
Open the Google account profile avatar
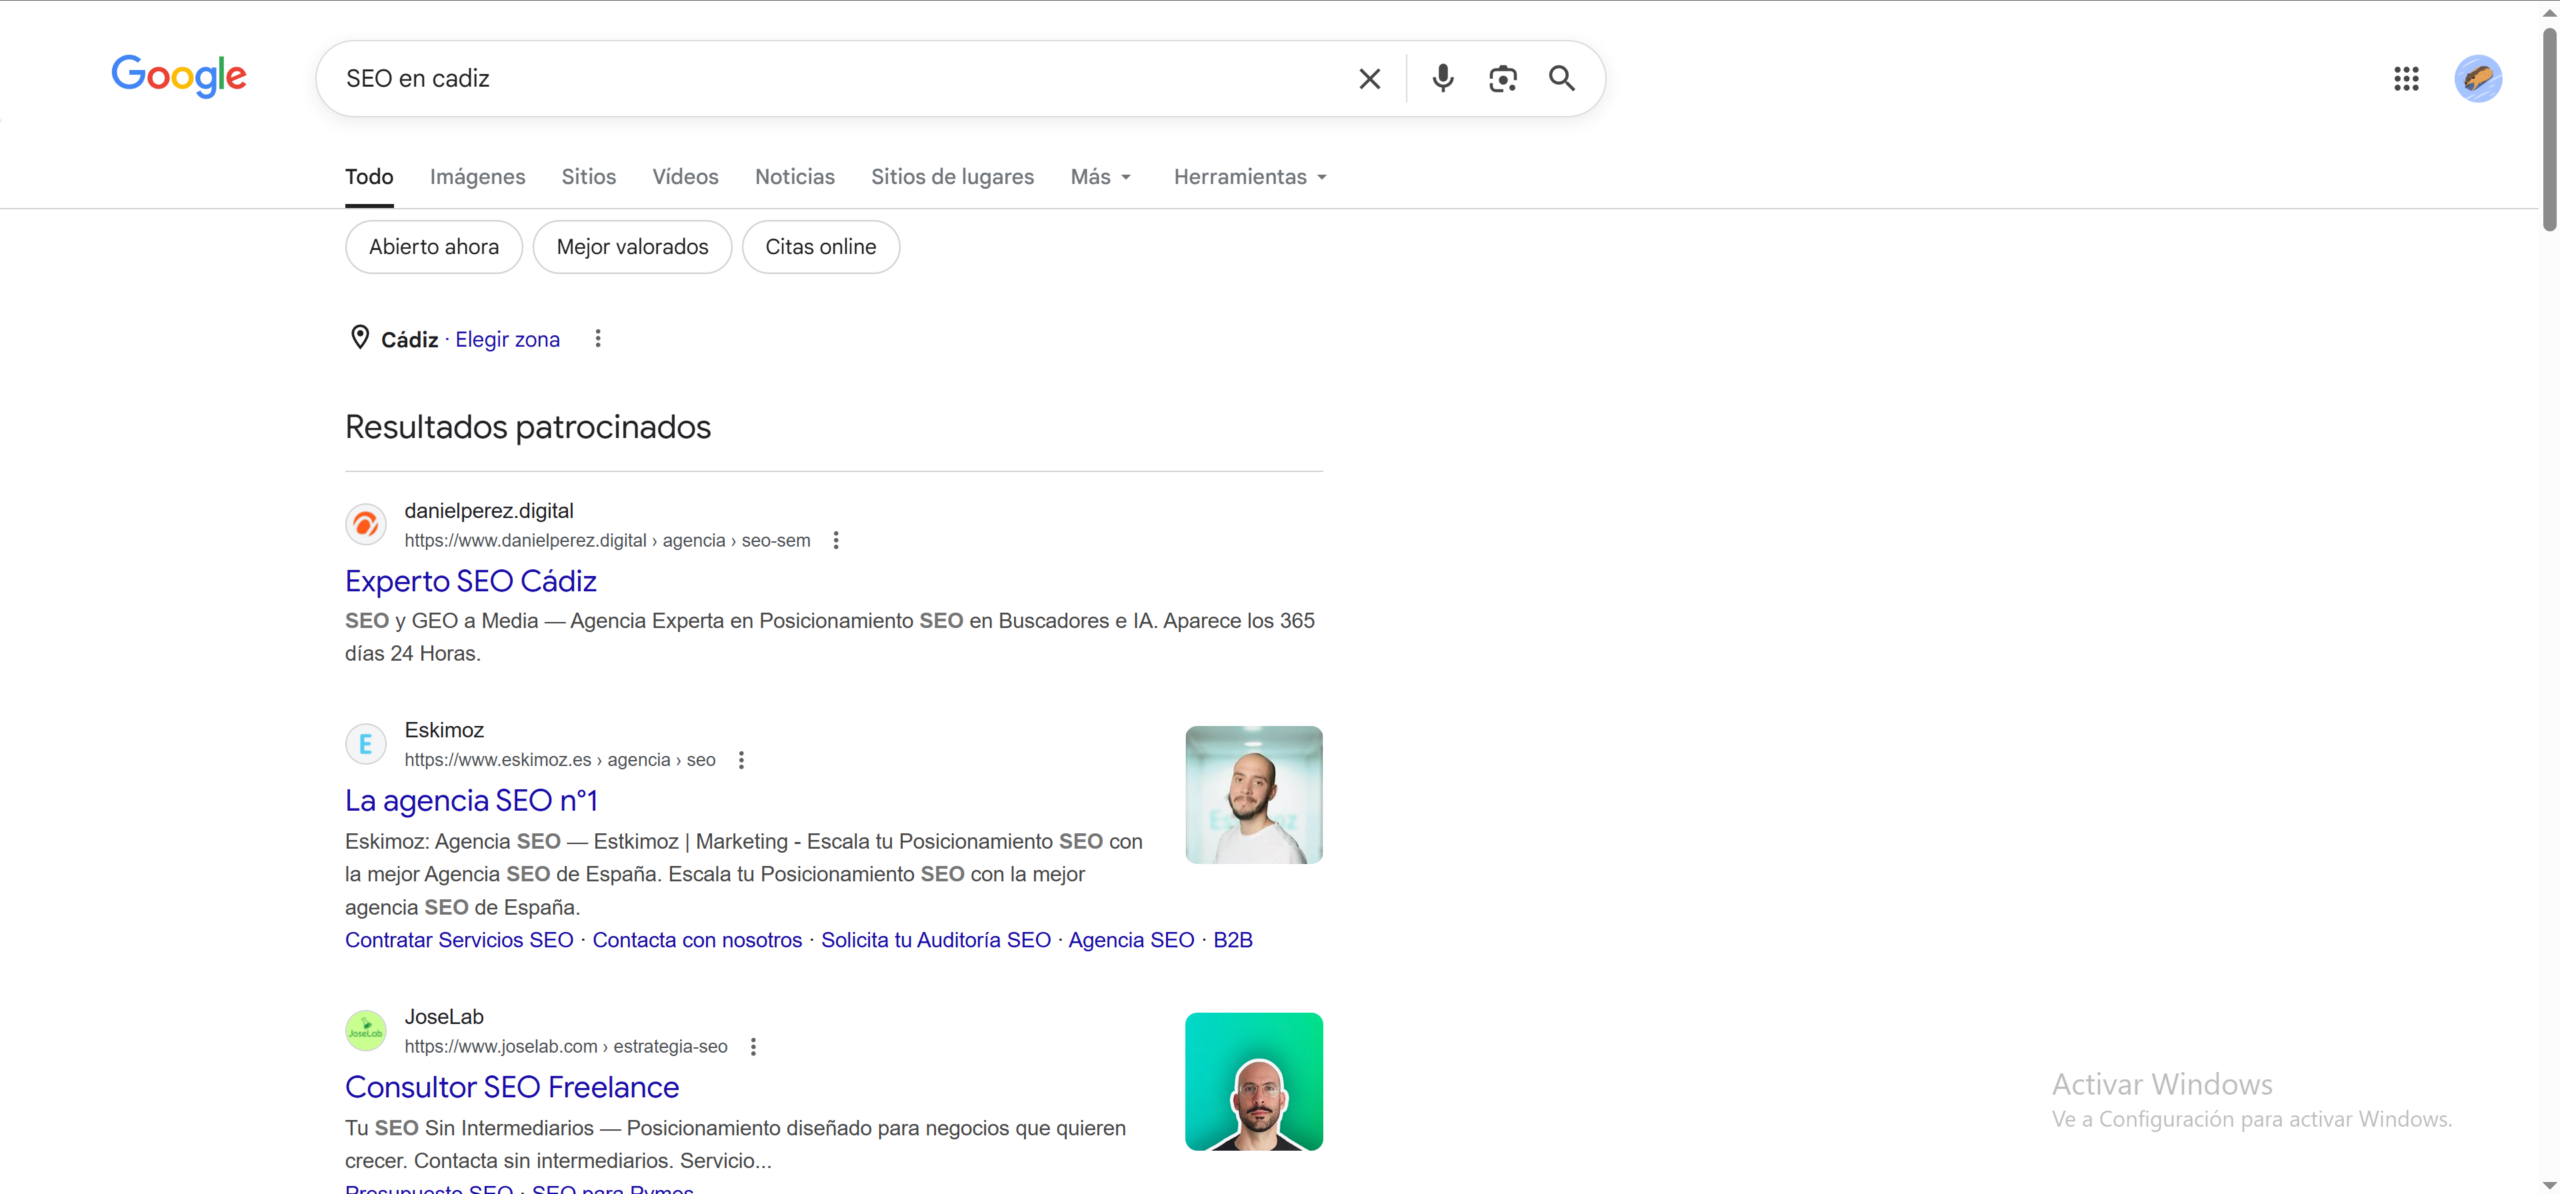pyautogui.click(x=2478, y=79)
